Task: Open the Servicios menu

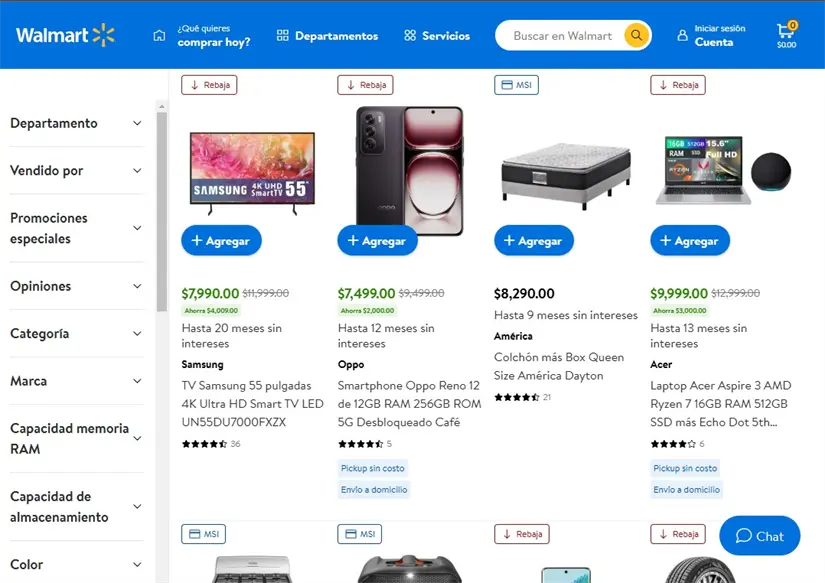Action: coord(446,36)
